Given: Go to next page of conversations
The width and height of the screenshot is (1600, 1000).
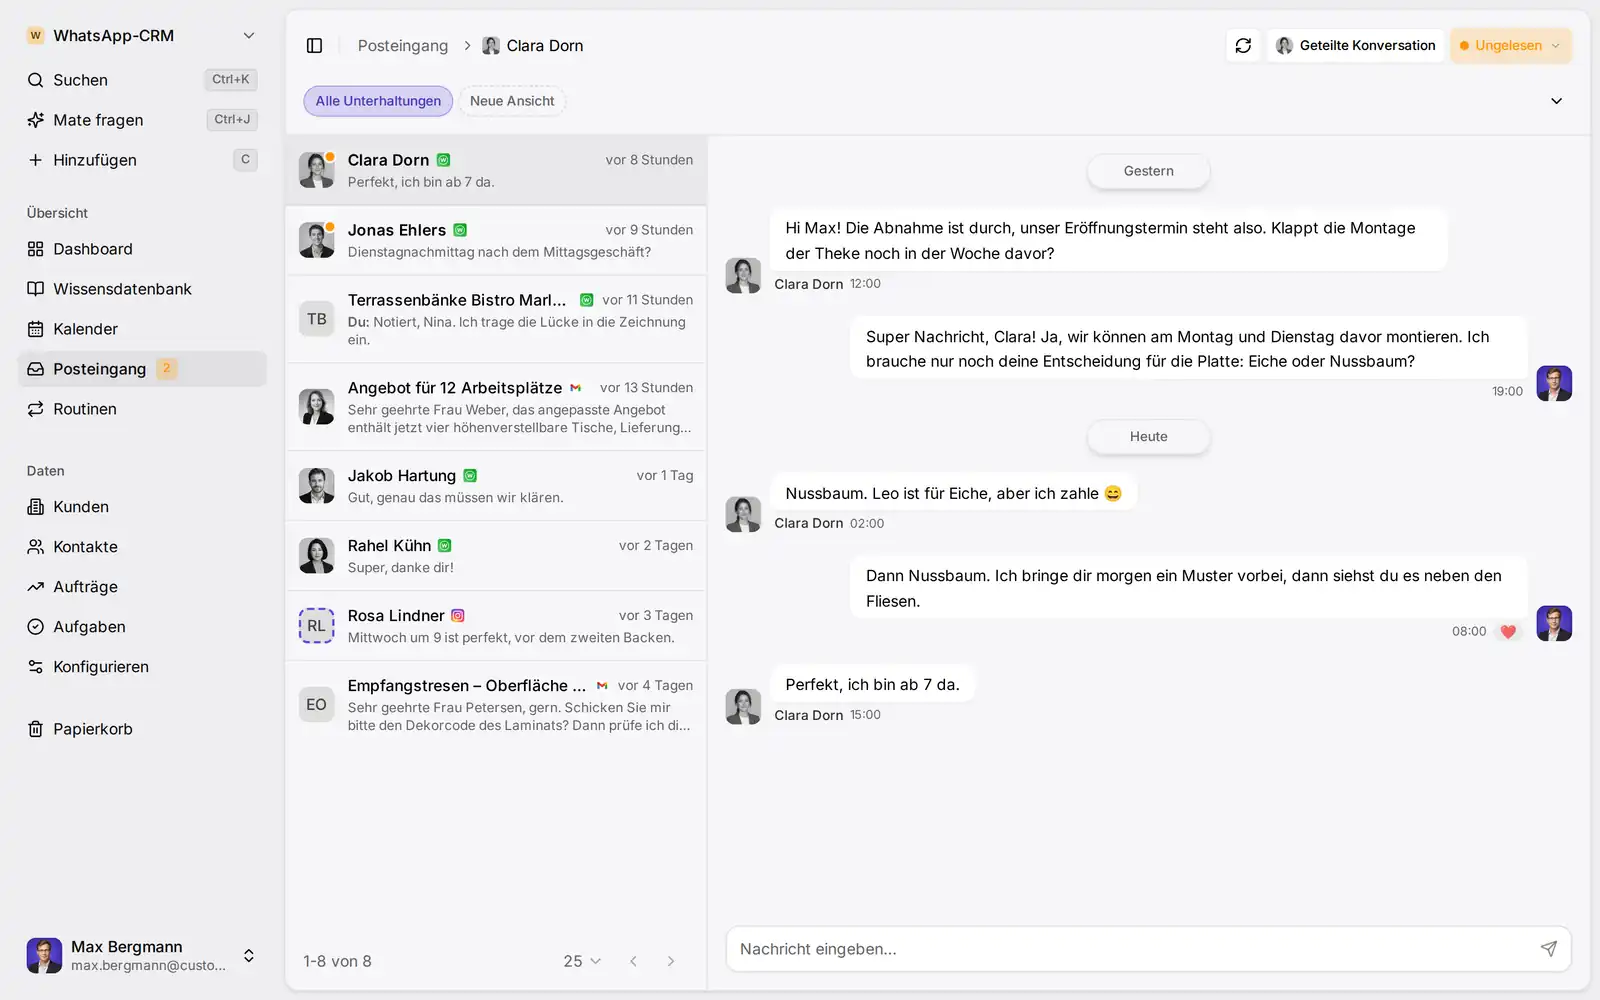Looking at the screenshot, I should tap(671, 961).
